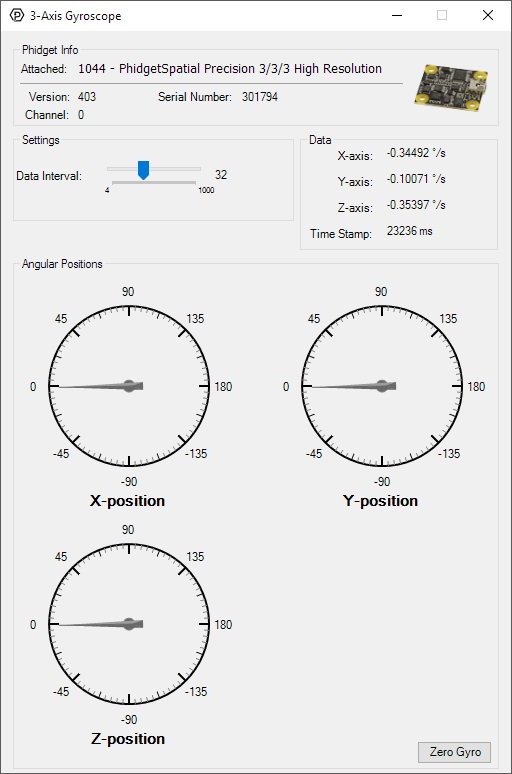Minimize the 3-Axis Gyroscope window
Image resolution: width=512 pixels, height=774 pixels.
click(397, 15)
